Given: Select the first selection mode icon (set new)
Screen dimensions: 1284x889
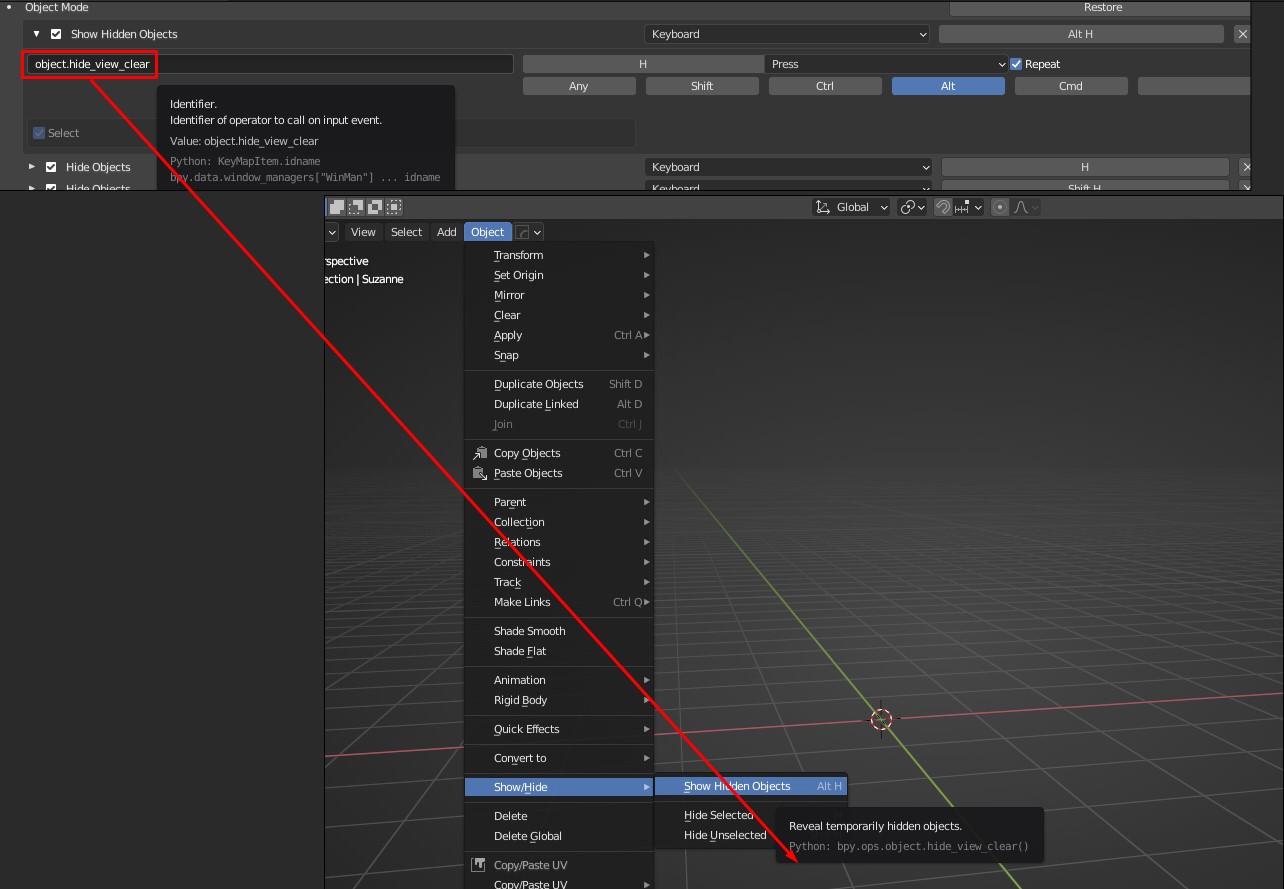Looking at the screenshot, I should point(337,207).
